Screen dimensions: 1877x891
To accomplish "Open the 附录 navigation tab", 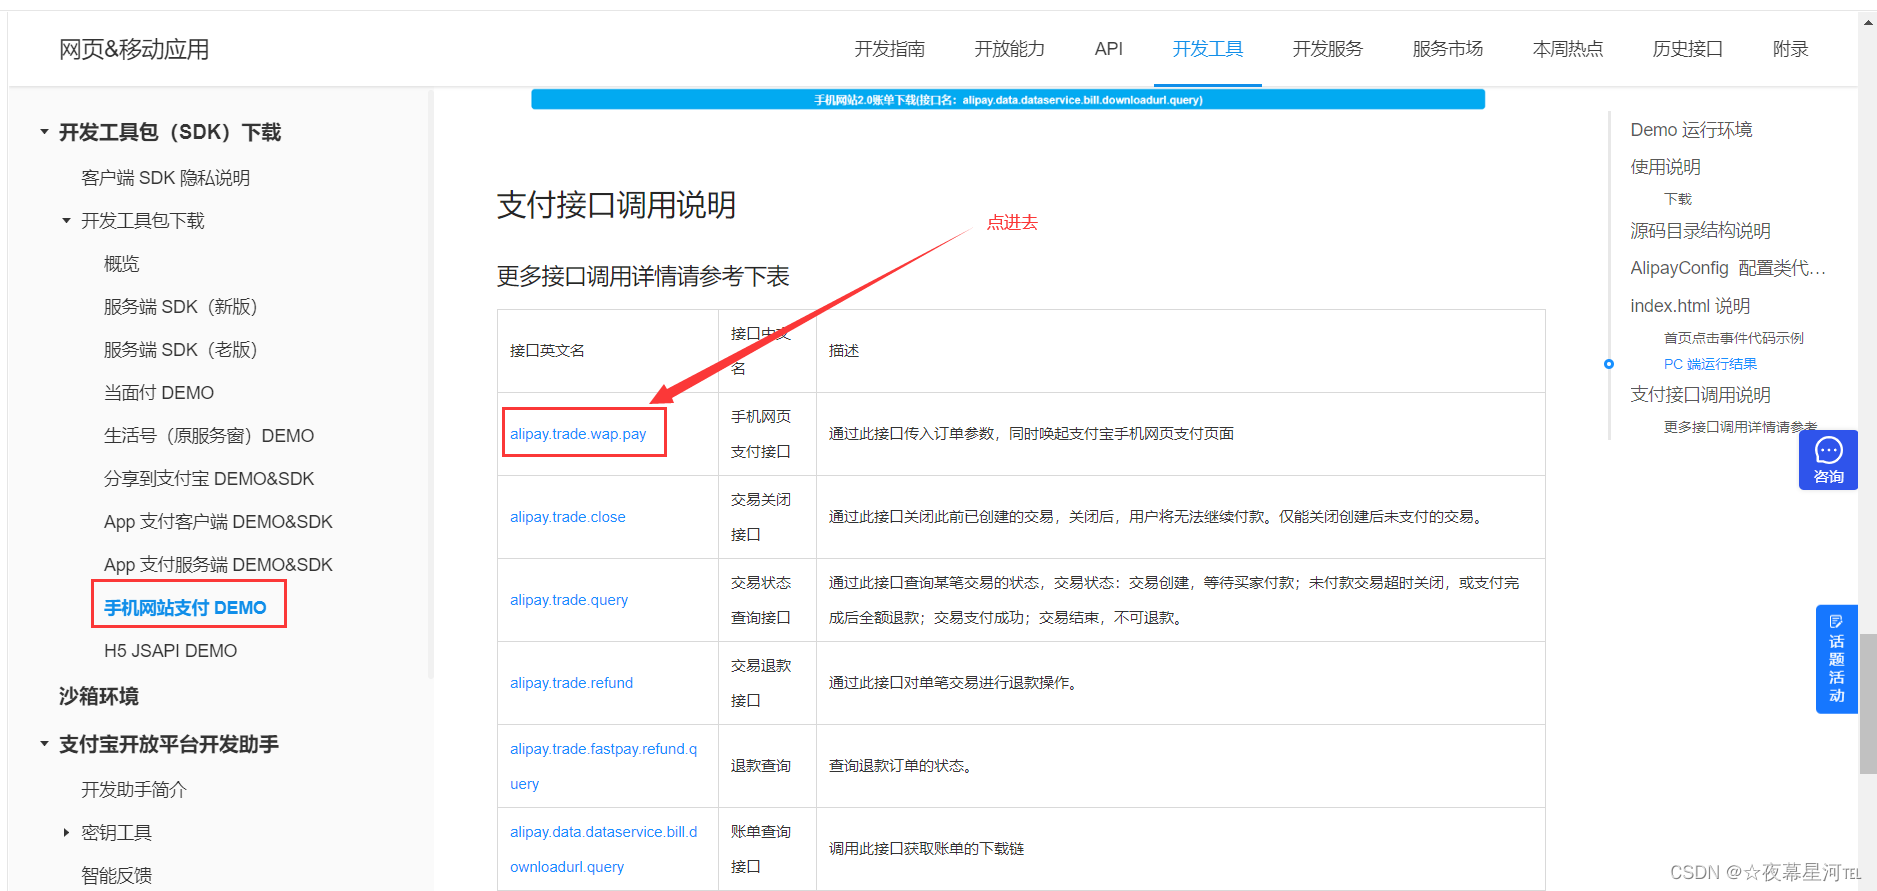I will [1790, 49].
